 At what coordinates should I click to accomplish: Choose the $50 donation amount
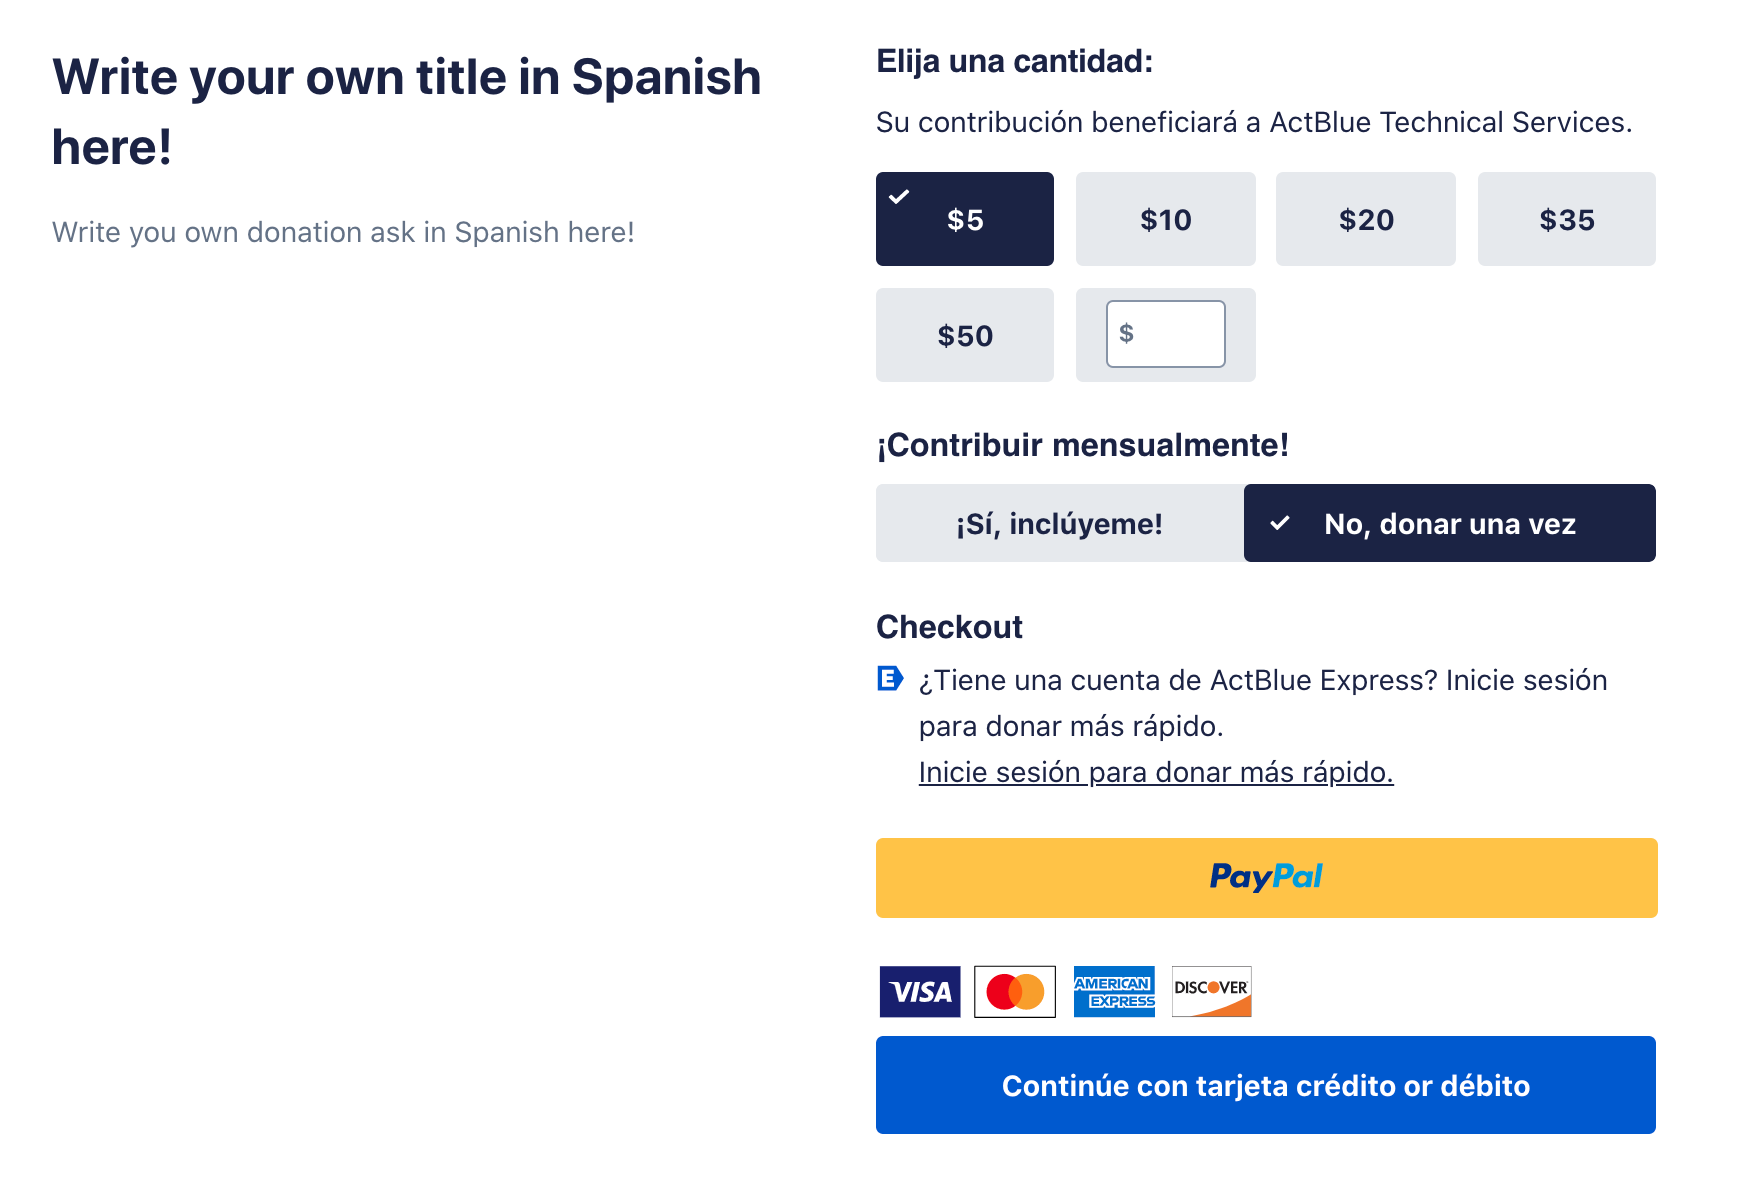(x=965, y=336)
